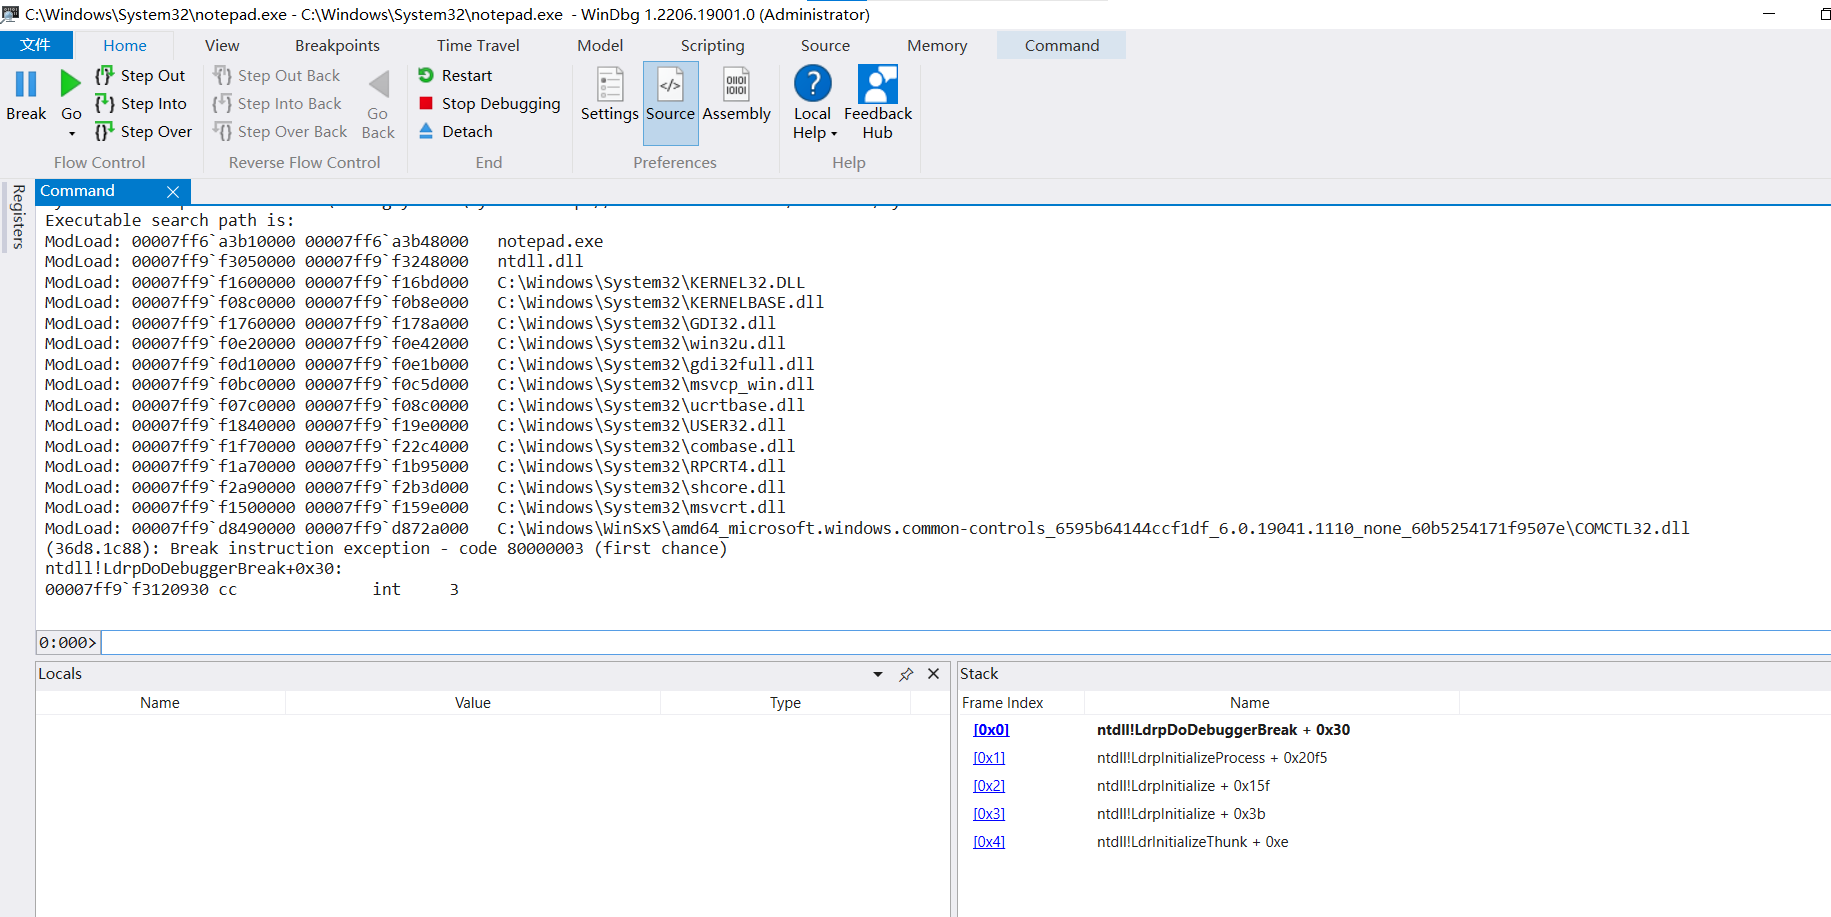Switch to the View ribbon tab

tap(222, 45)
